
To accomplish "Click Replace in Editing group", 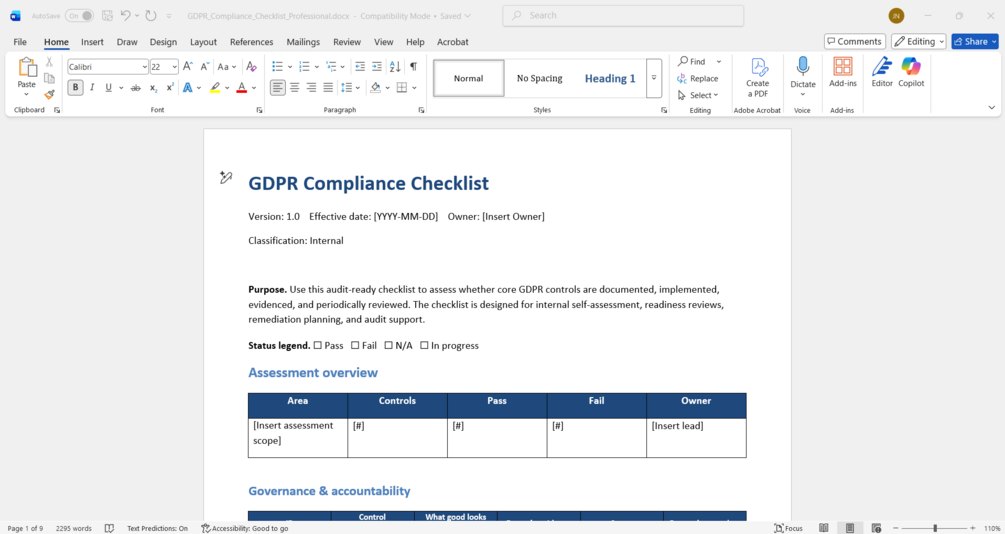I will [x=697, y=78].
